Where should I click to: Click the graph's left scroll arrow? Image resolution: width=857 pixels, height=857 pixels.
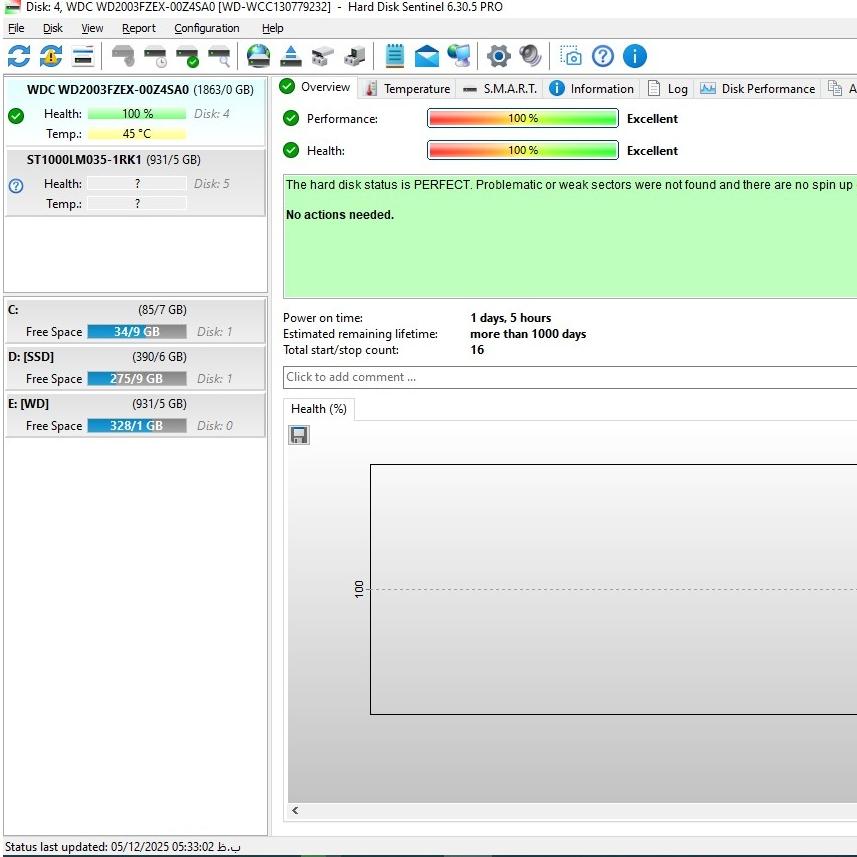296,811
